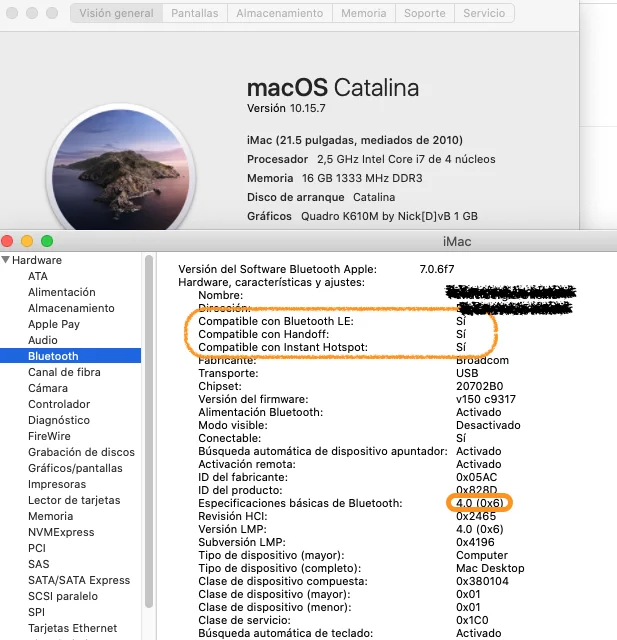Select Impresoras in the sidebar

pyautogui.click(x=57, y=484)
